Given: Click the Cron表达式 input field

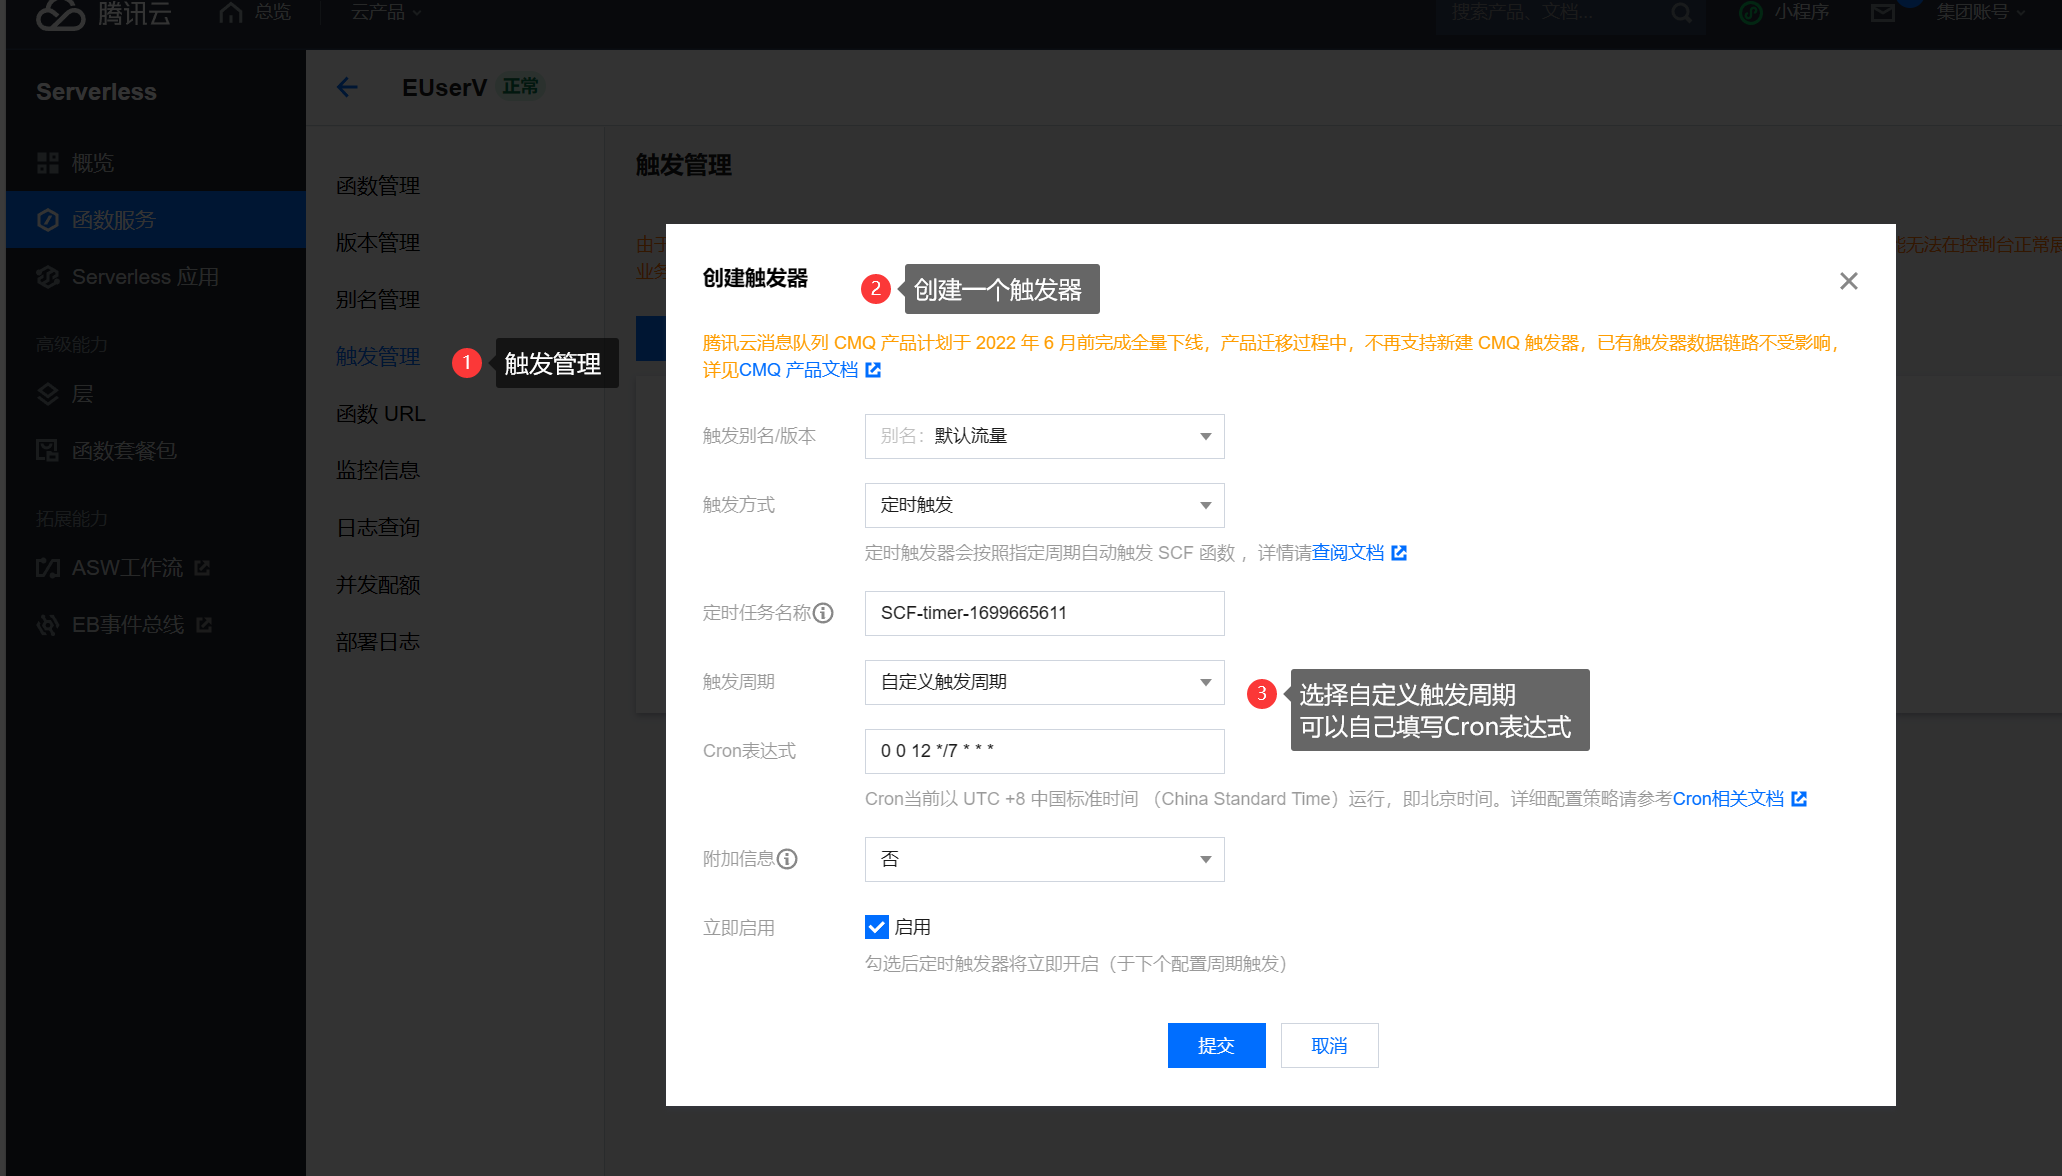Looking at the screenshot, I should coord(1044,751).
